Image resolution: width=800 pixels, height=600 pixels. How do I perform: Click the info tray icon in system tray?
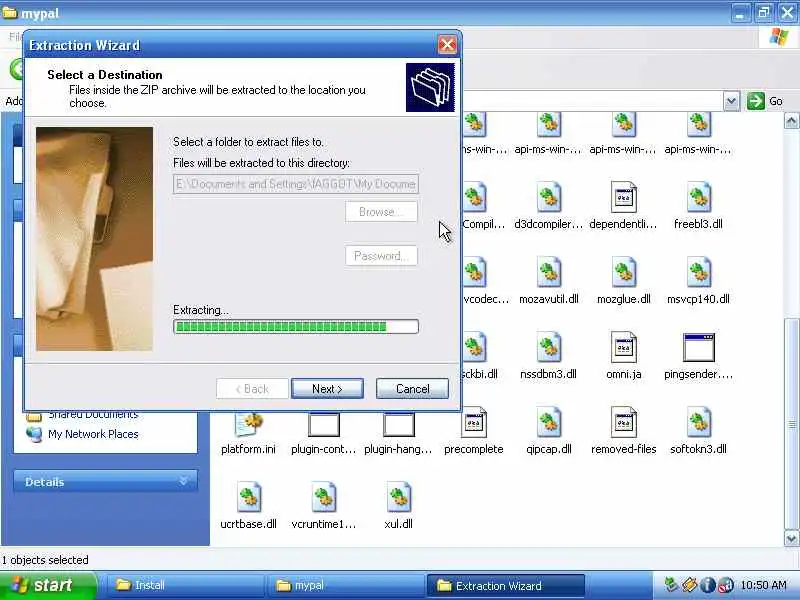pyautogui.click(x=707, y=585)
